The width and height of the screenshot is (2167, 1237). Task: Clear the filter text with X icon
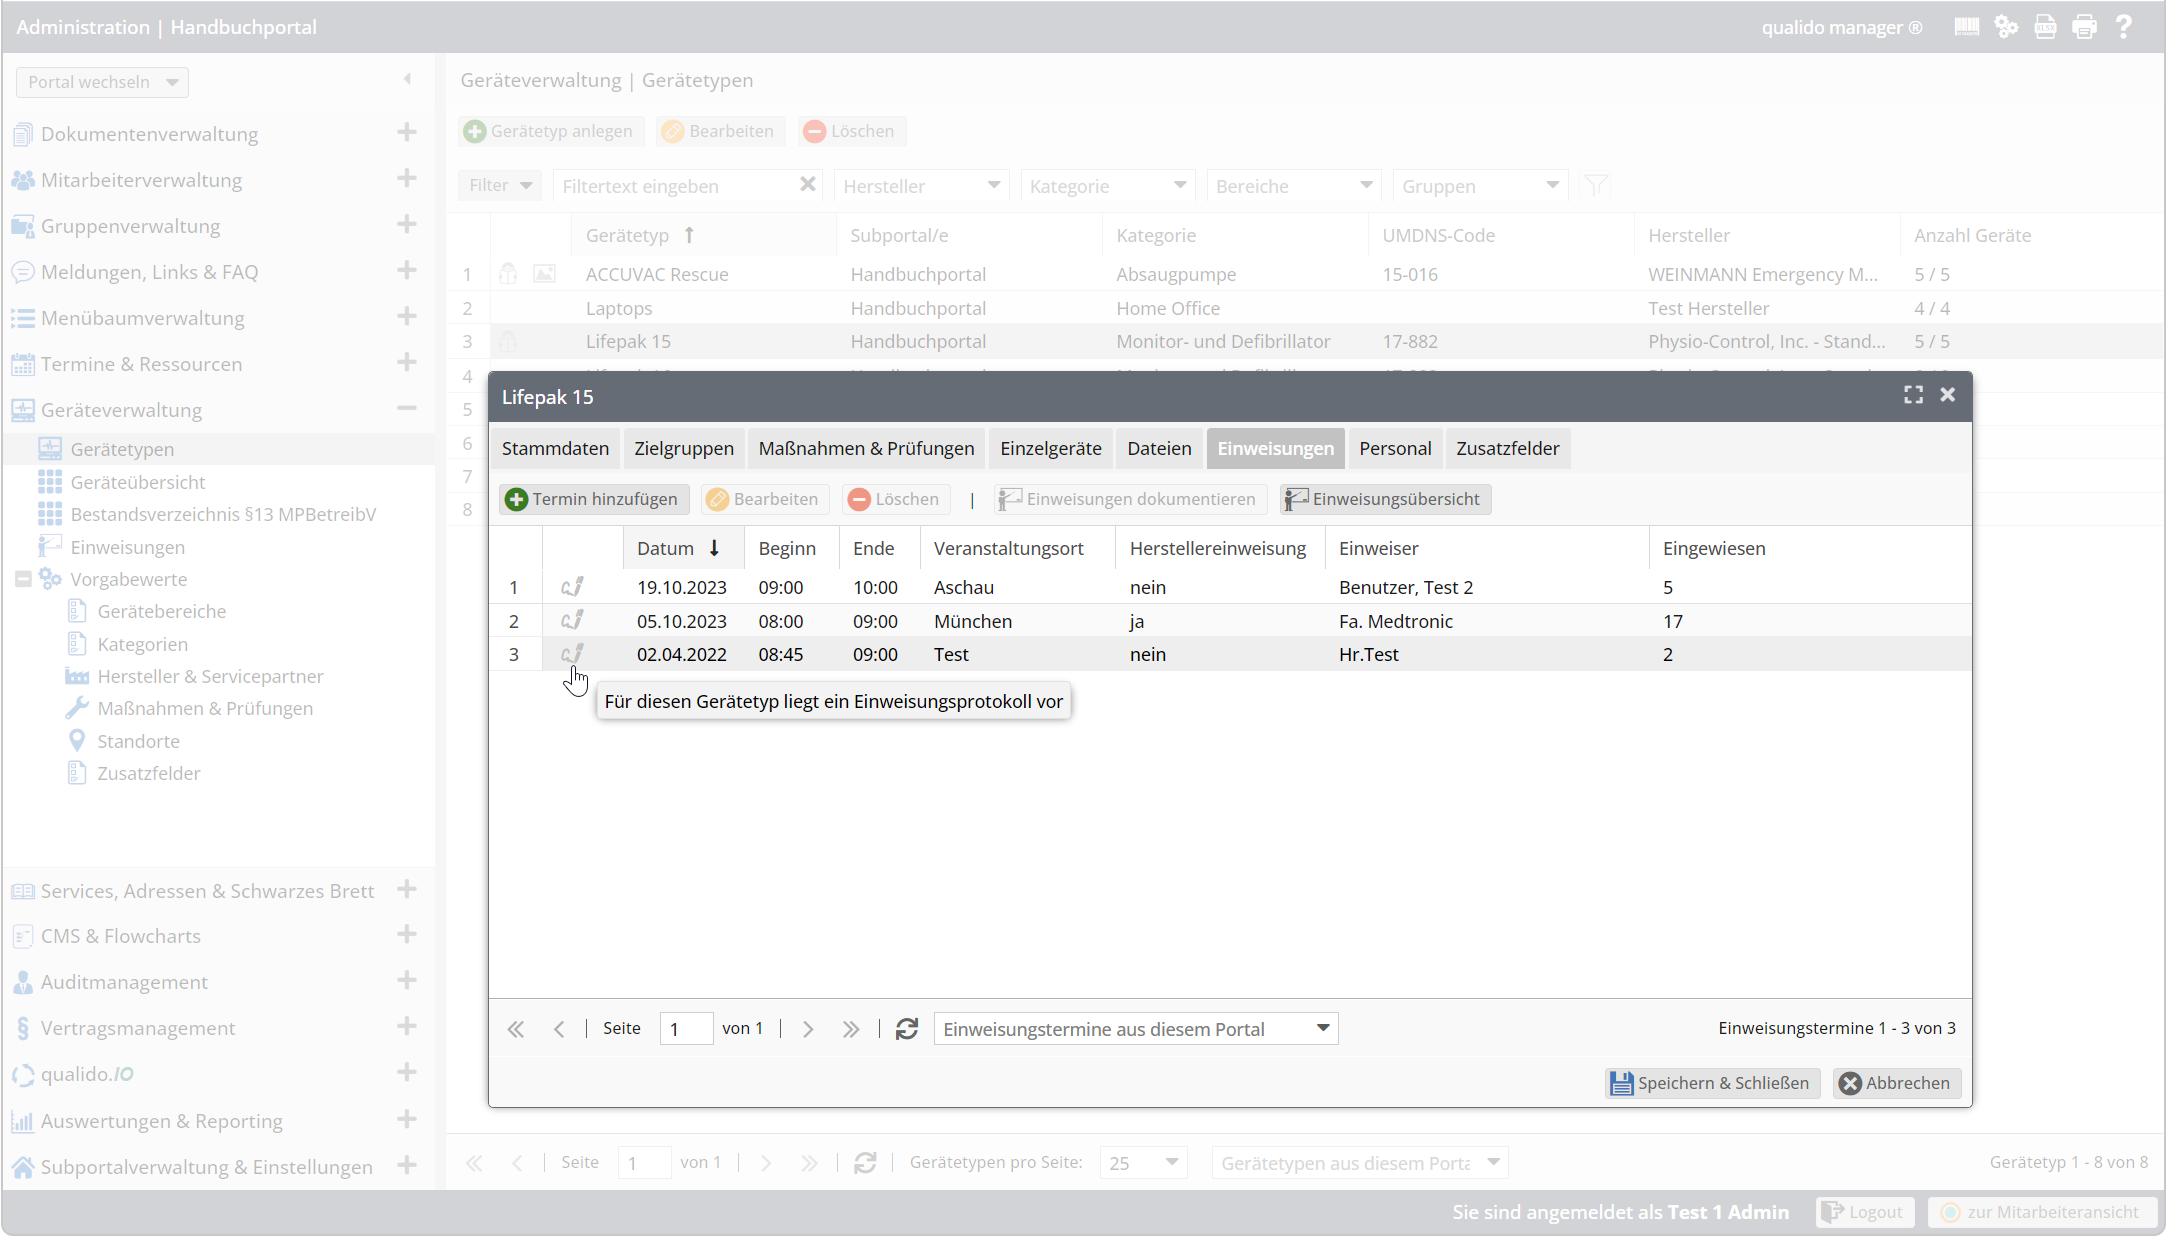click(x=808, y=184)
